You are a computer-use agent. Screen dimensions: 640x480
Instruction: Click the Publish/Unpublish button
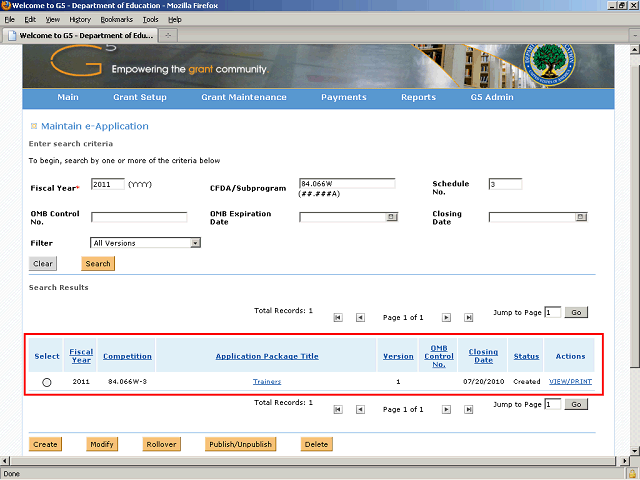(x=240, y=444)
